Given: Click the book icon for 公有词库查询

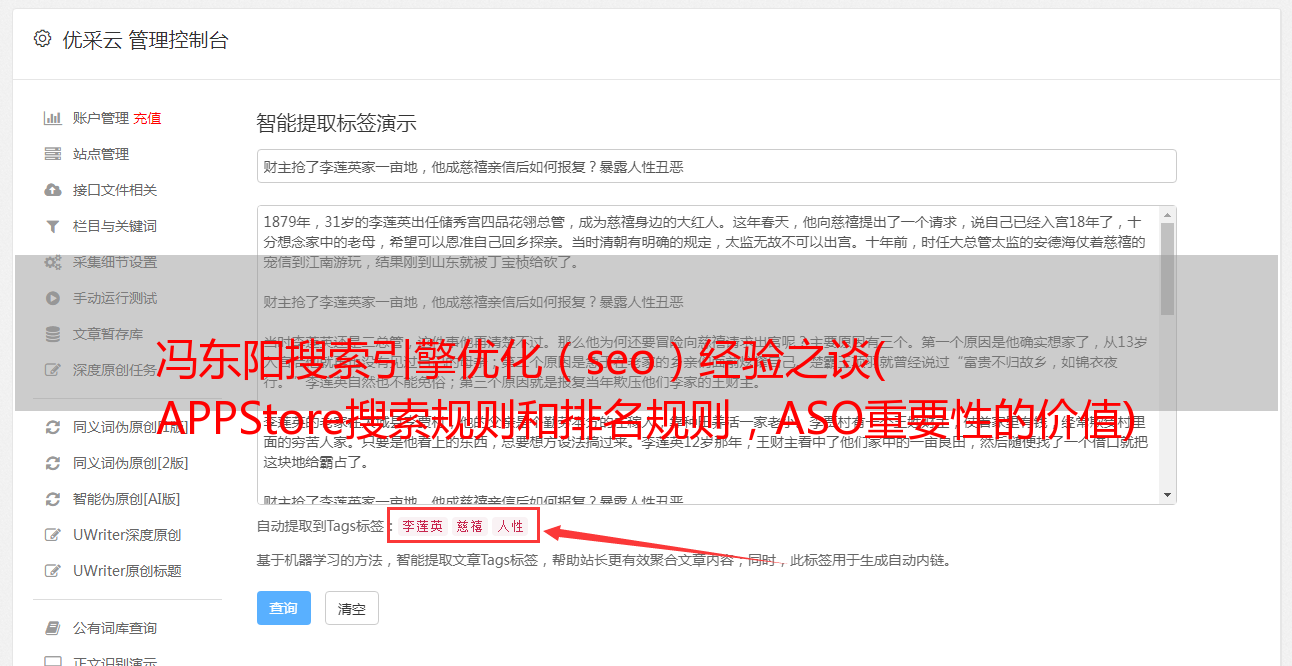Looking at the screenshot, I should click(x=53, y=628).
